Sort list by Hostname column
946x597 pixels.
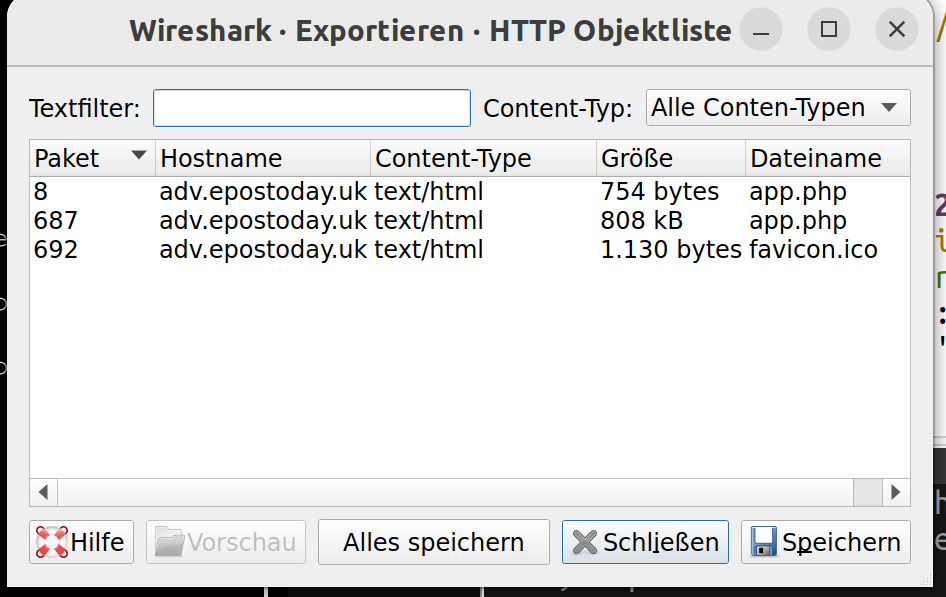(262, 158)
